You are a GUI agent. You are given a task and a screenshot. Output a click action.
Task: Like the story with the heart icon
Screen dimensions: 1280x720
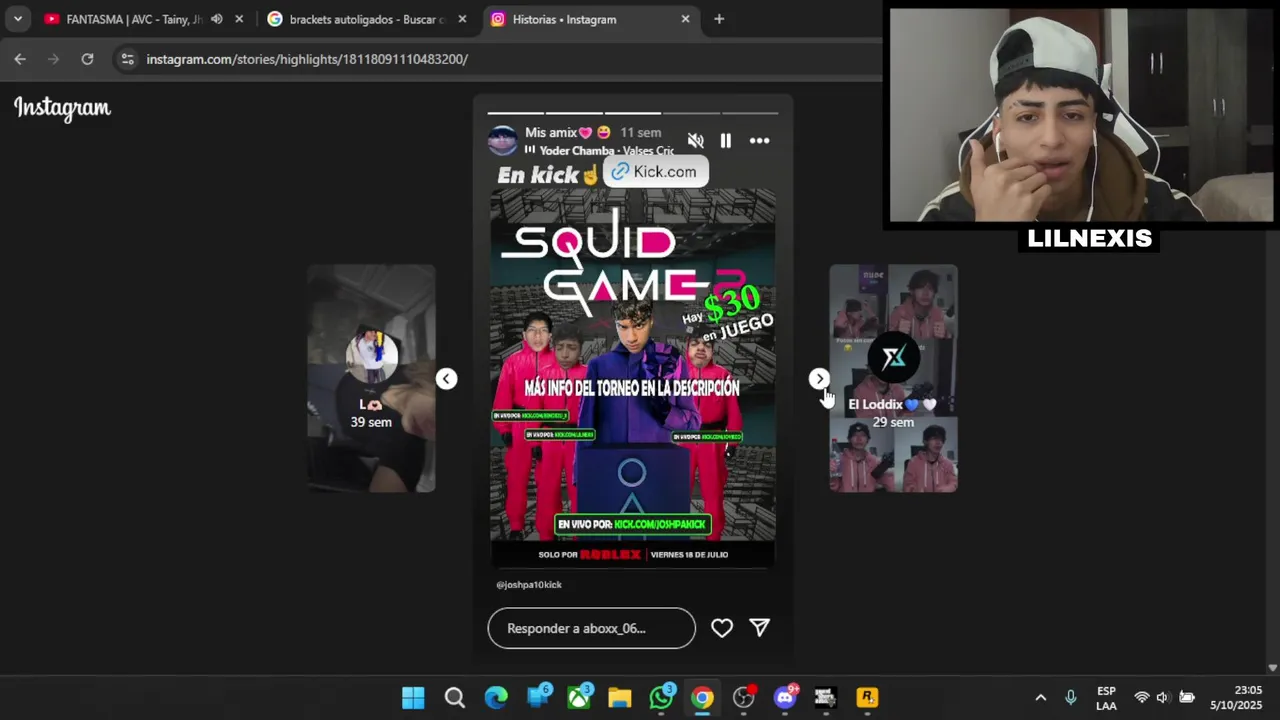[x=722, y=628]
